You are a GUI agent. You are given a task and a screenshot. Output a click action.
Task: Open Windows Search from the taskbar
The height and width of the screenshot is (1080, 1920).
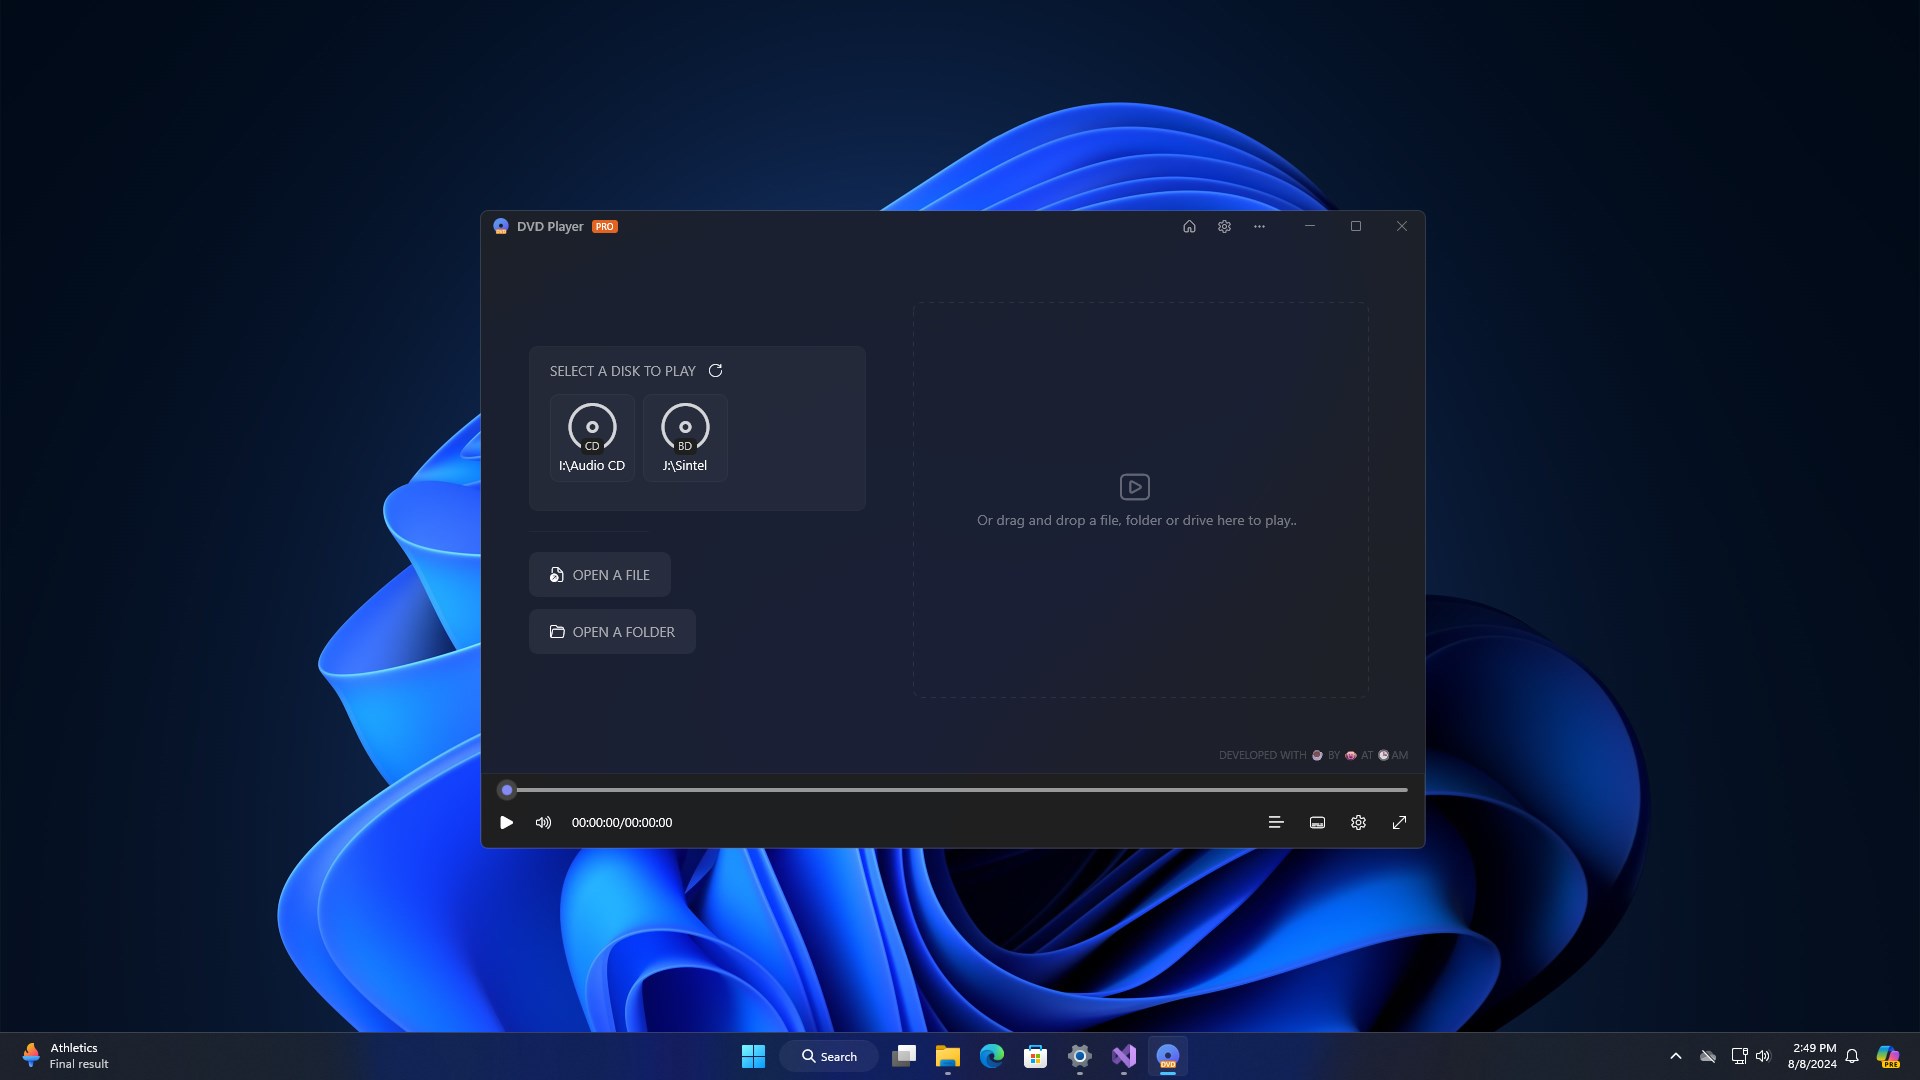[829, 1055]
